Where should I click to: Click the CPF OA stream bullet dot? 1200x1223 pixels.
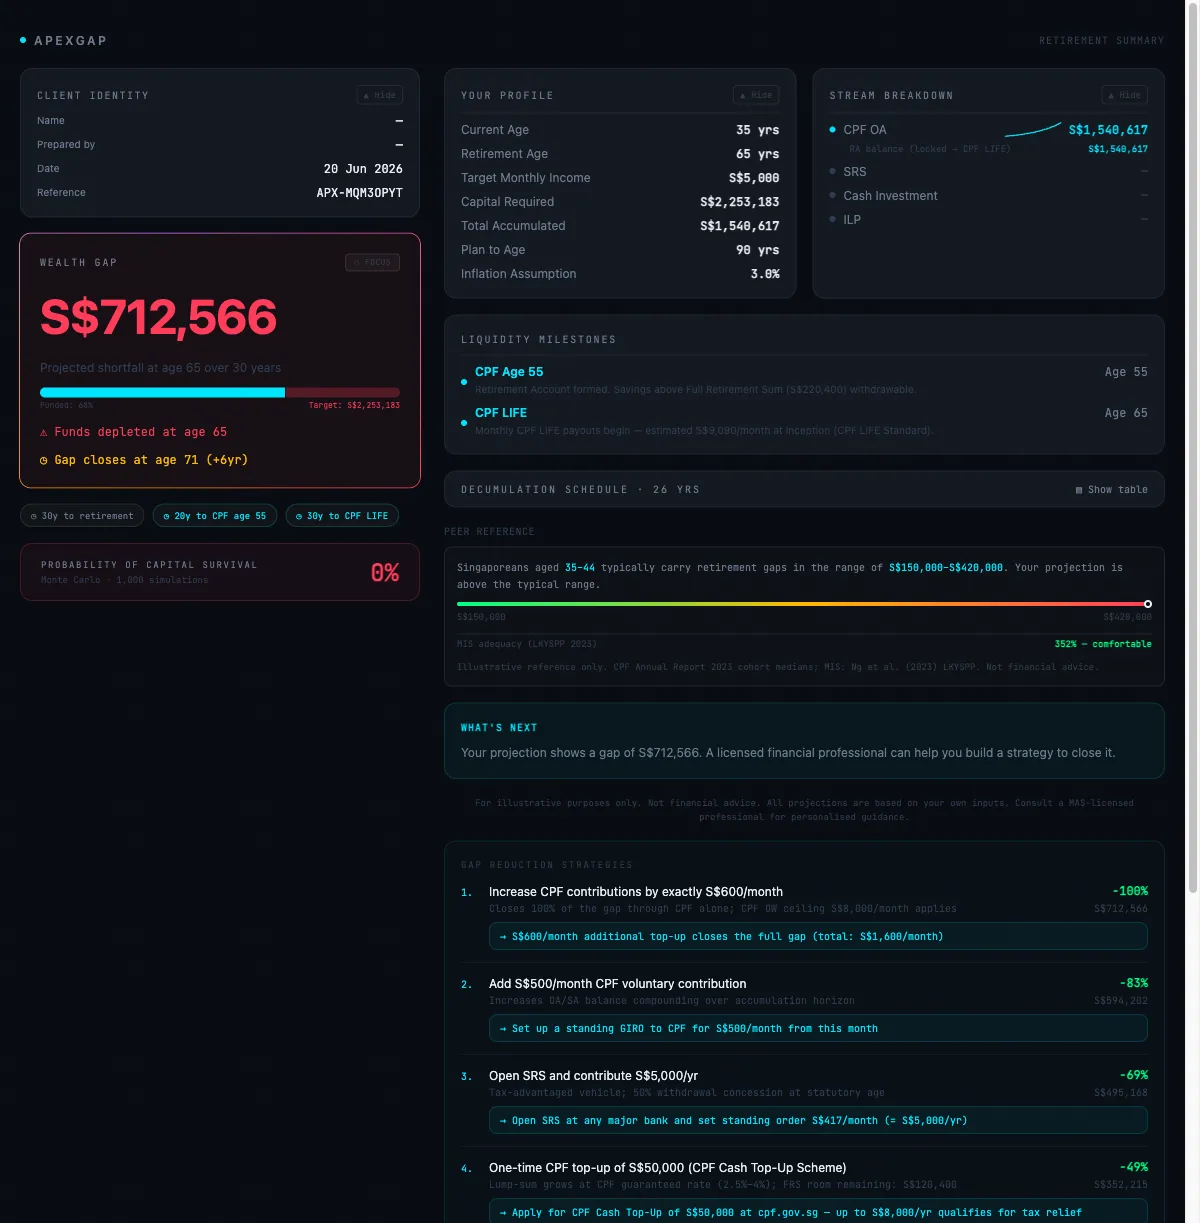coord(833,130)
